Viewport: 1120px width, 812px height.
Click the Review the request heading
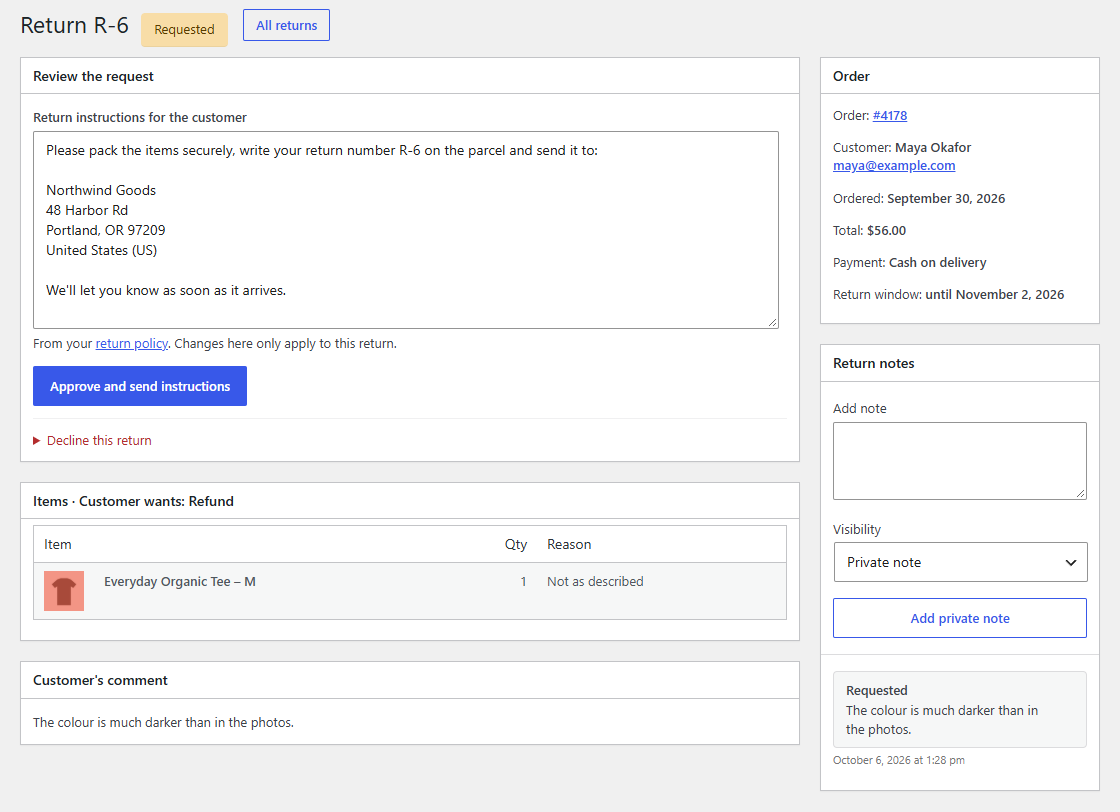(93, 76)
